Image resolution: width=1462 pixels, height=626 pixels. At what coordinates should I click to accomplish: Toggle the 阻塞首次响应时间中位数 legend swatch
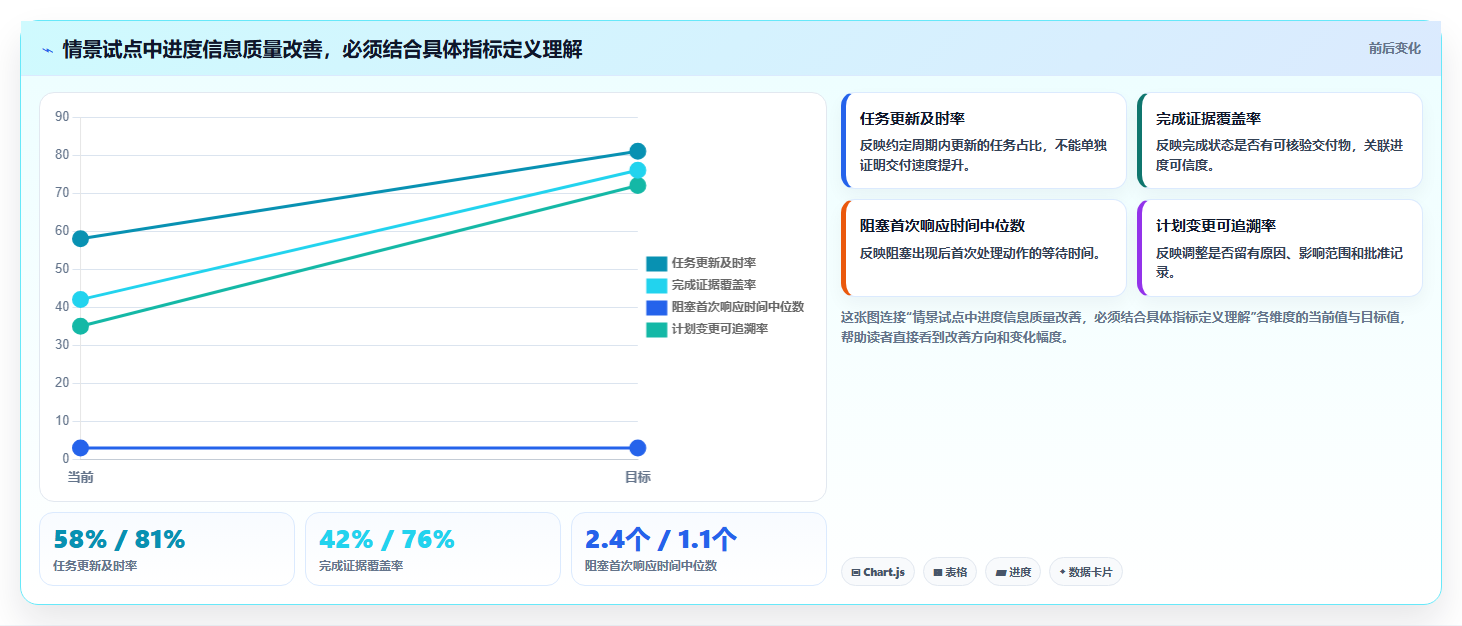coord(656,307)
